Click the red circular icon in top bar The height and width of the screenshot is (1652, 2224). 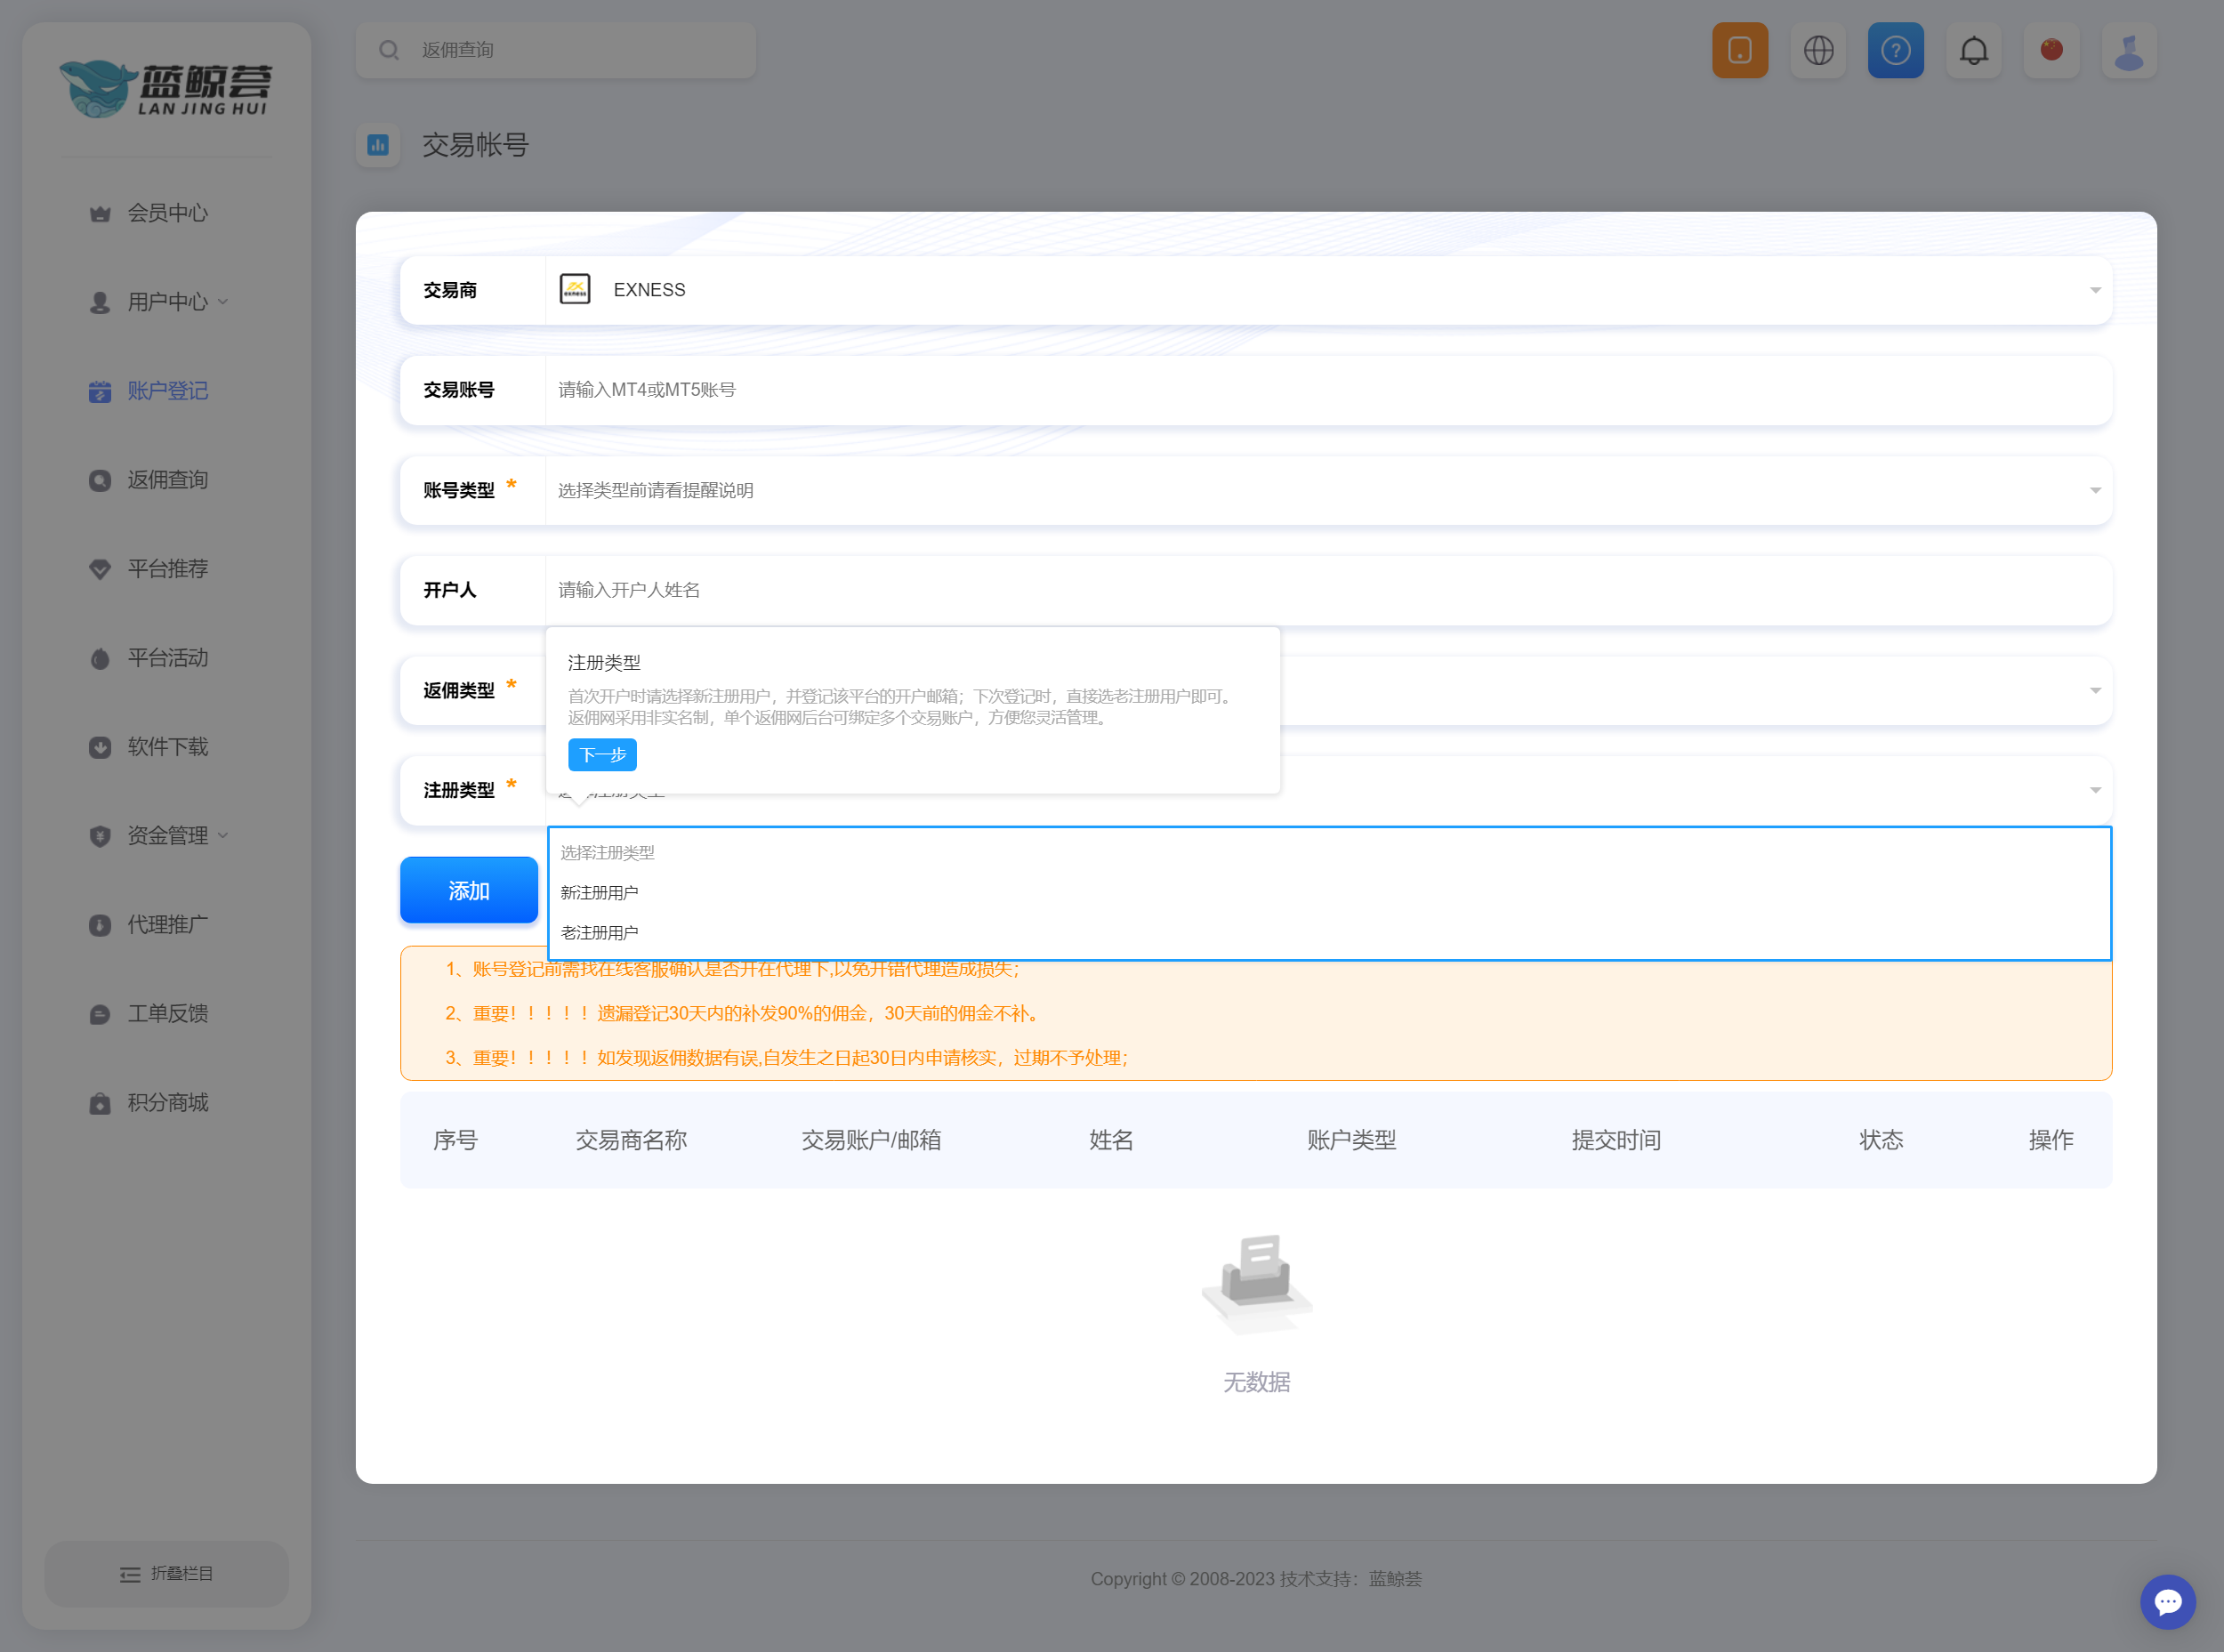(x=2051, y=50)
